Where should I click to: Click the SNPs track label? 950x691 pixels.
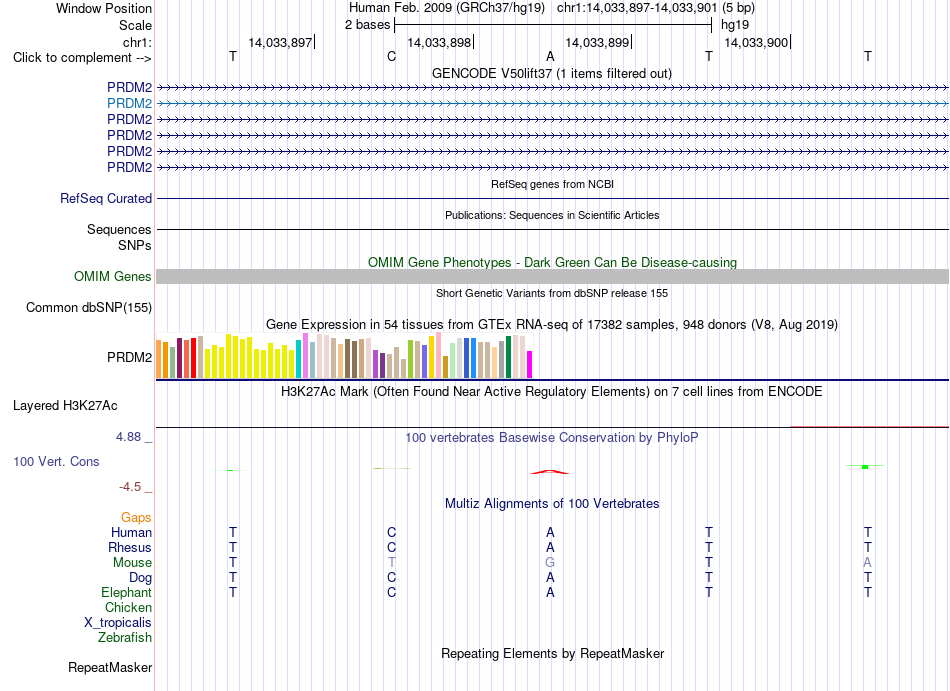[135, 245]
